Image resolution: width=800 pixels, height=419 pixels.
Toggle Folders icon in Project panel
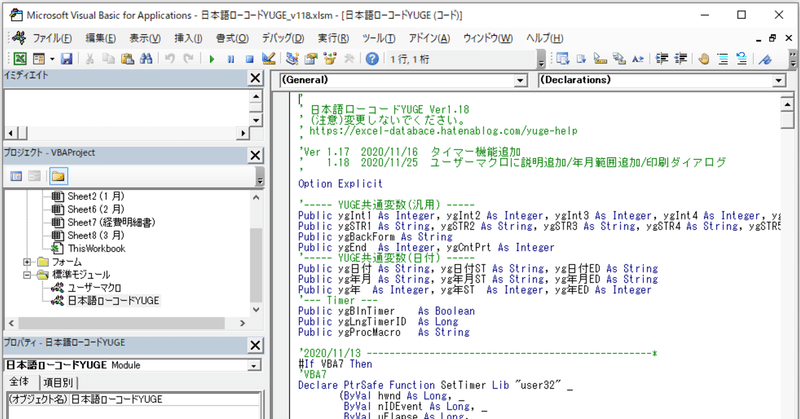[58, 176]
